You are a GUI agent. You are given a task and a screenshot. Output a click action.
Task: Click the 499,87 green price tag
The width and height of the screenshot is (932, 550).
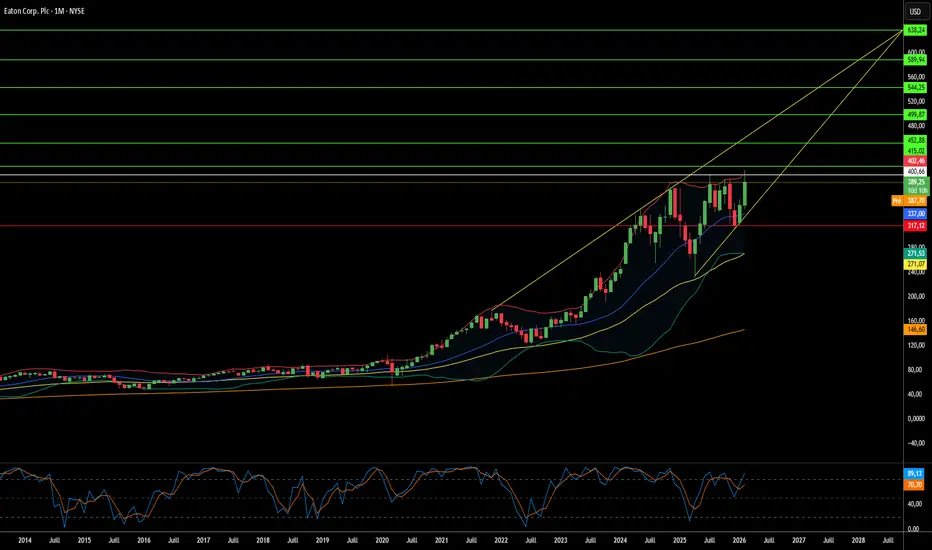point(915,115)
